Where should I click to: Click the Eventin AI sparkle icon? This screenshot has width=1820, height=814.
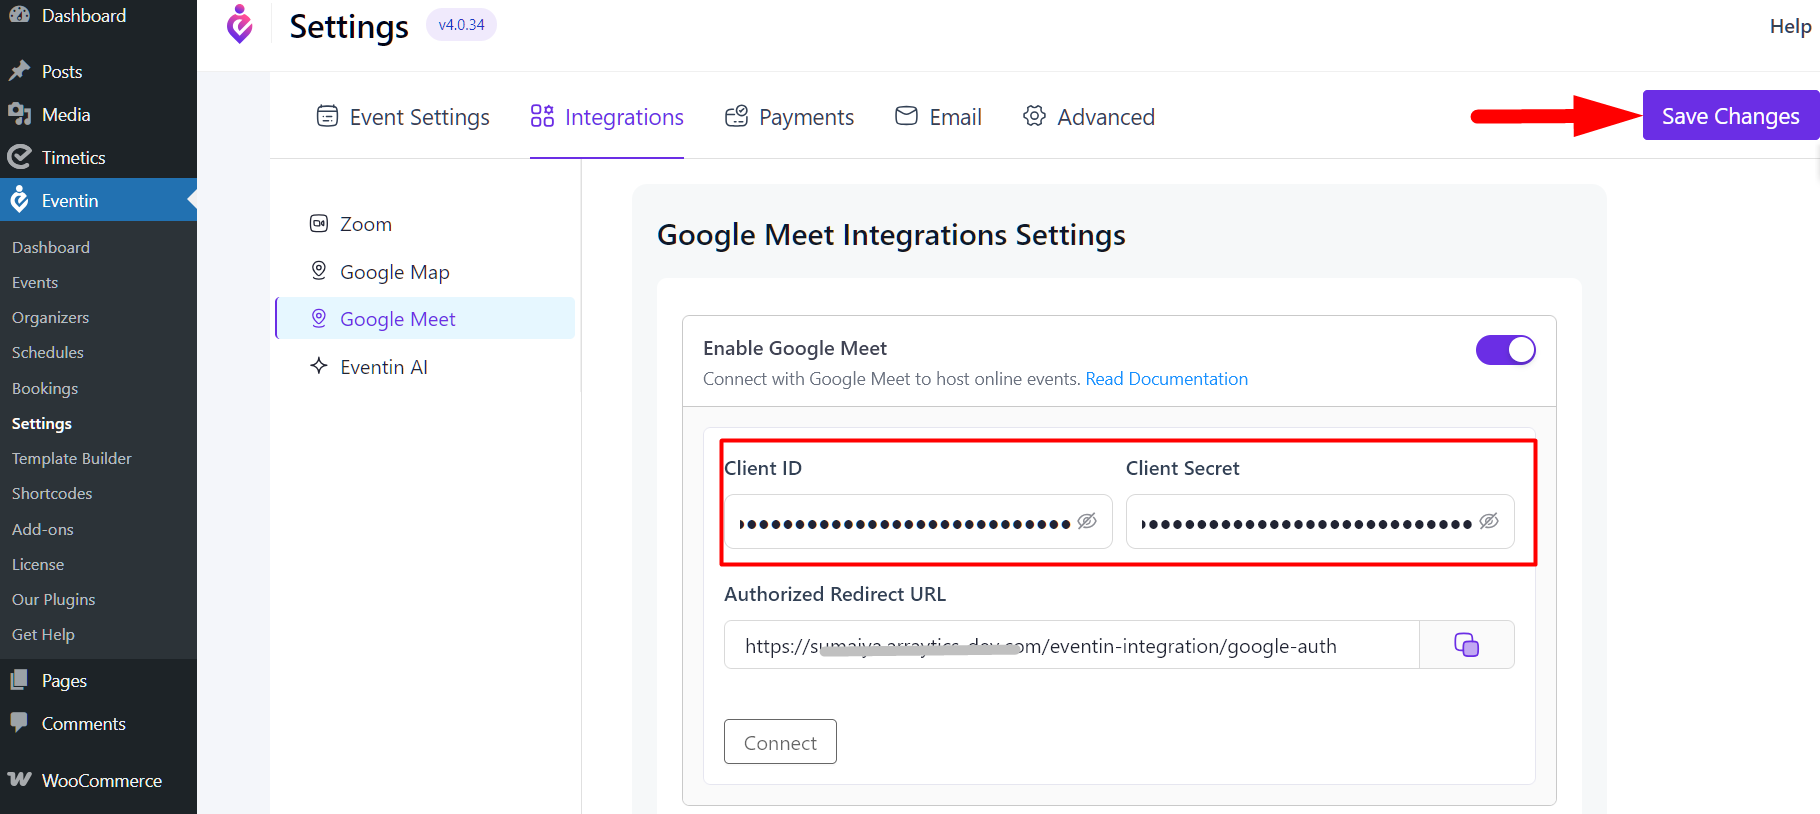[x=319, y=365]
